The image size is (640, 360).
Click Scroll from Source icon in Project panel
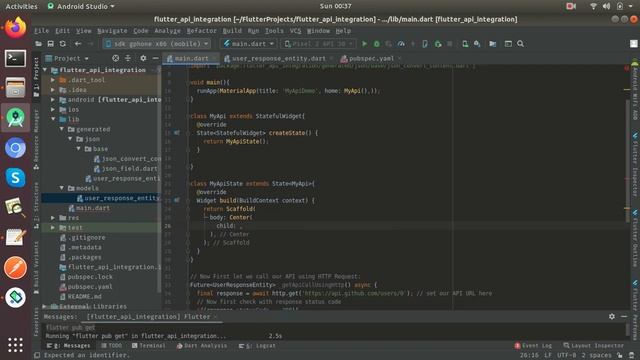tap(116, 58)
